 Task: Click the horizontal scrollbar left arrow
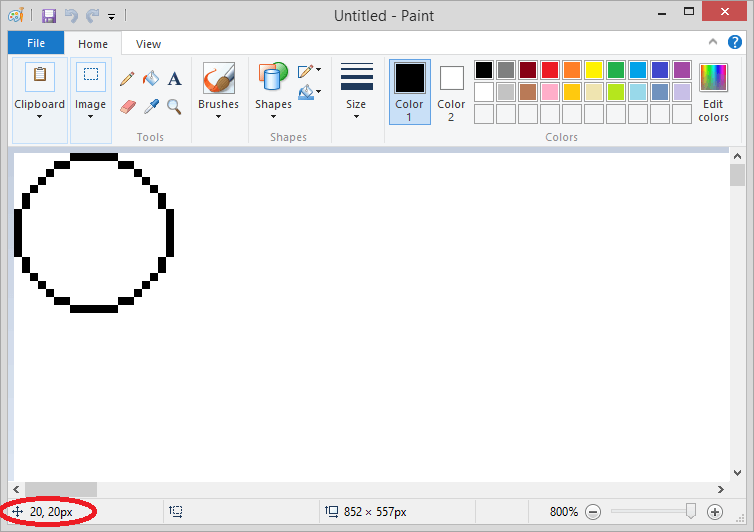tap(16, 489)
